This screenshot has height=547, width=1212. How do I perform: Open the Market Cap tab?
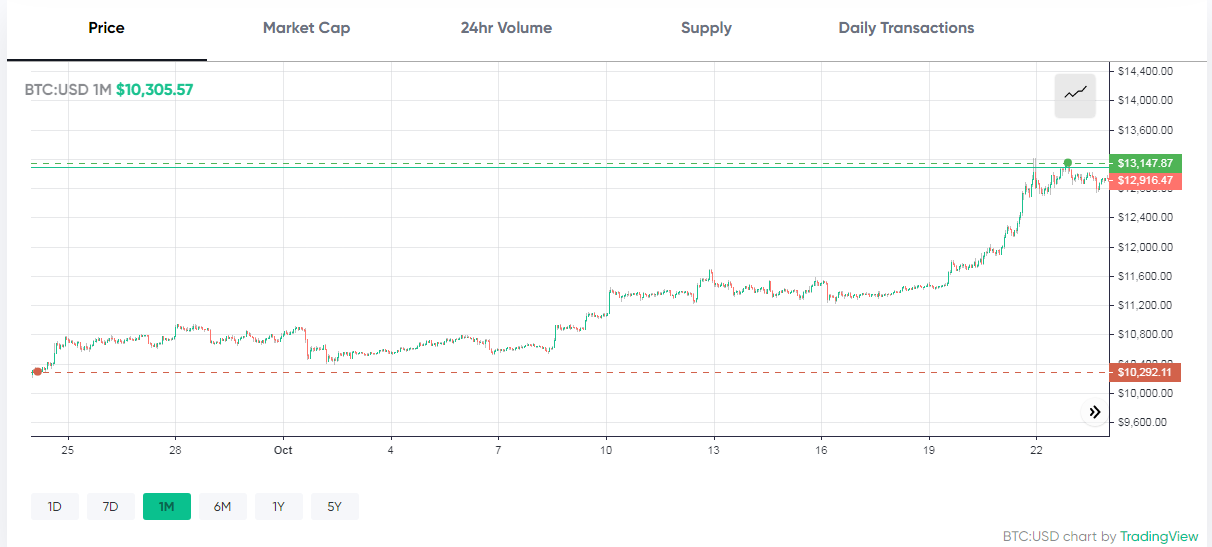pos(306,28)
